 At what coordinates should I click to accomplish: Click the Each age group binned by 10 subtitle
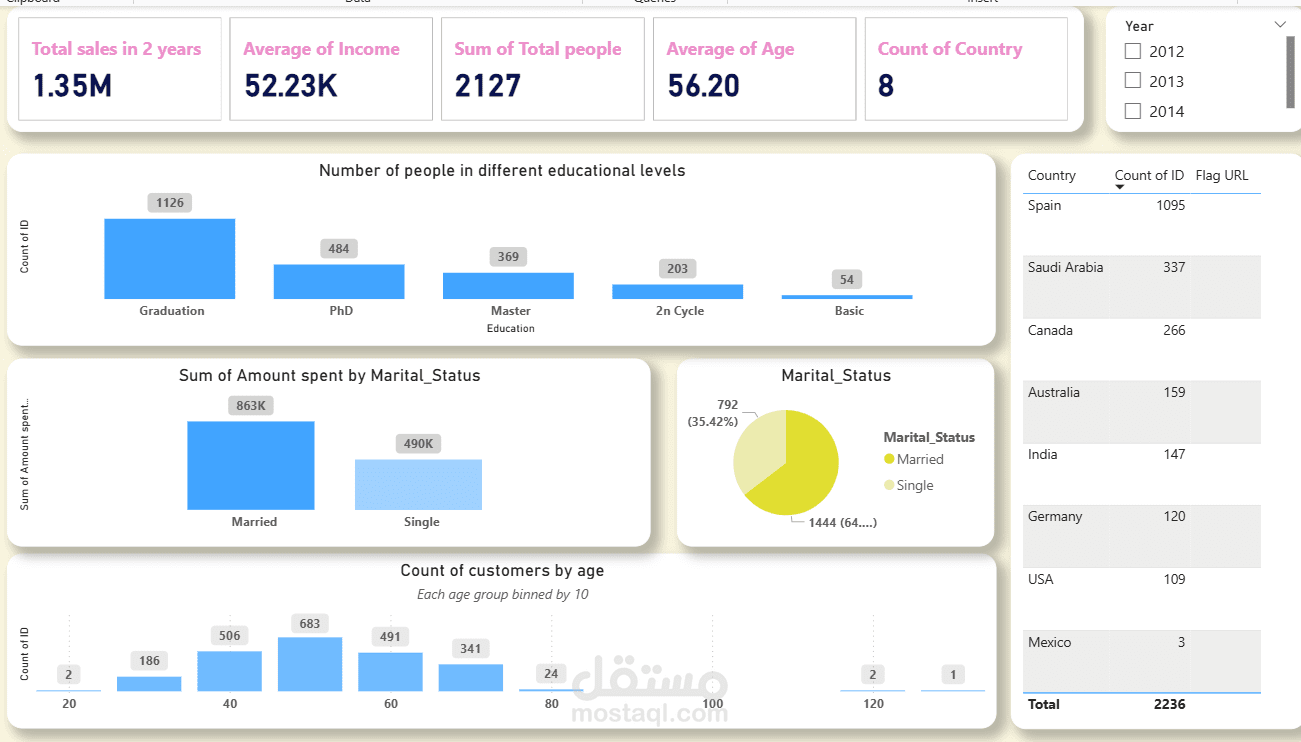[x=502, y=595]
